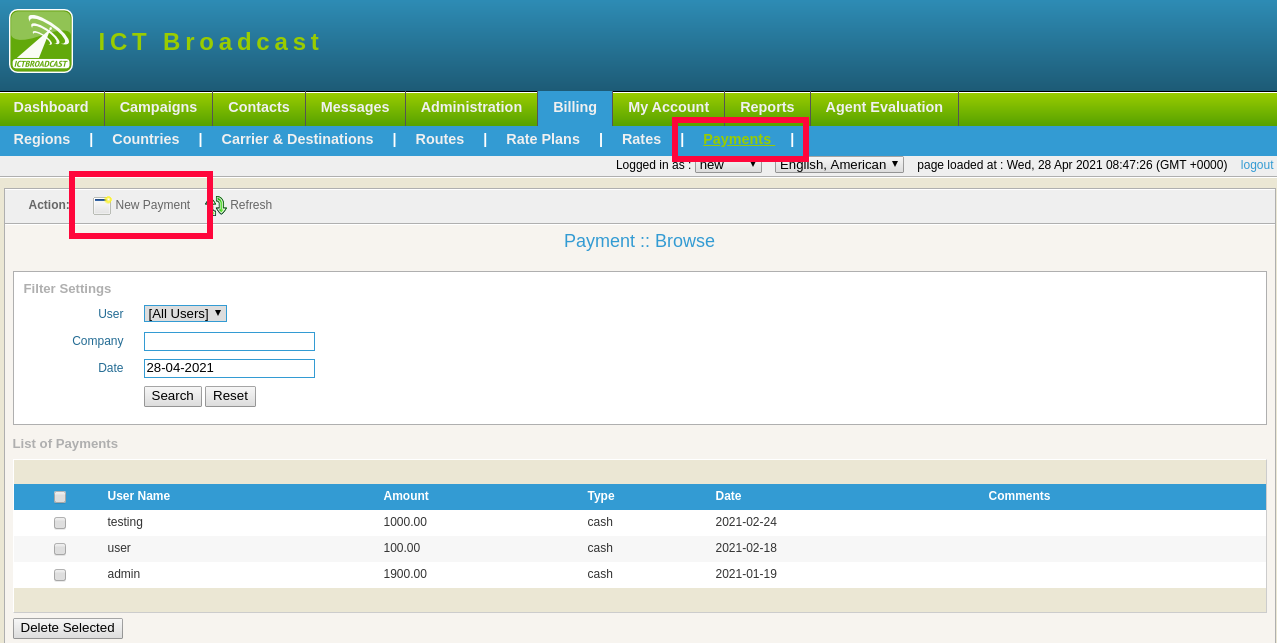Viewport: 1277px width, 643px height.
Task: Check the box for the admin row
Action: pyautogui.click(x=60, y=575)
